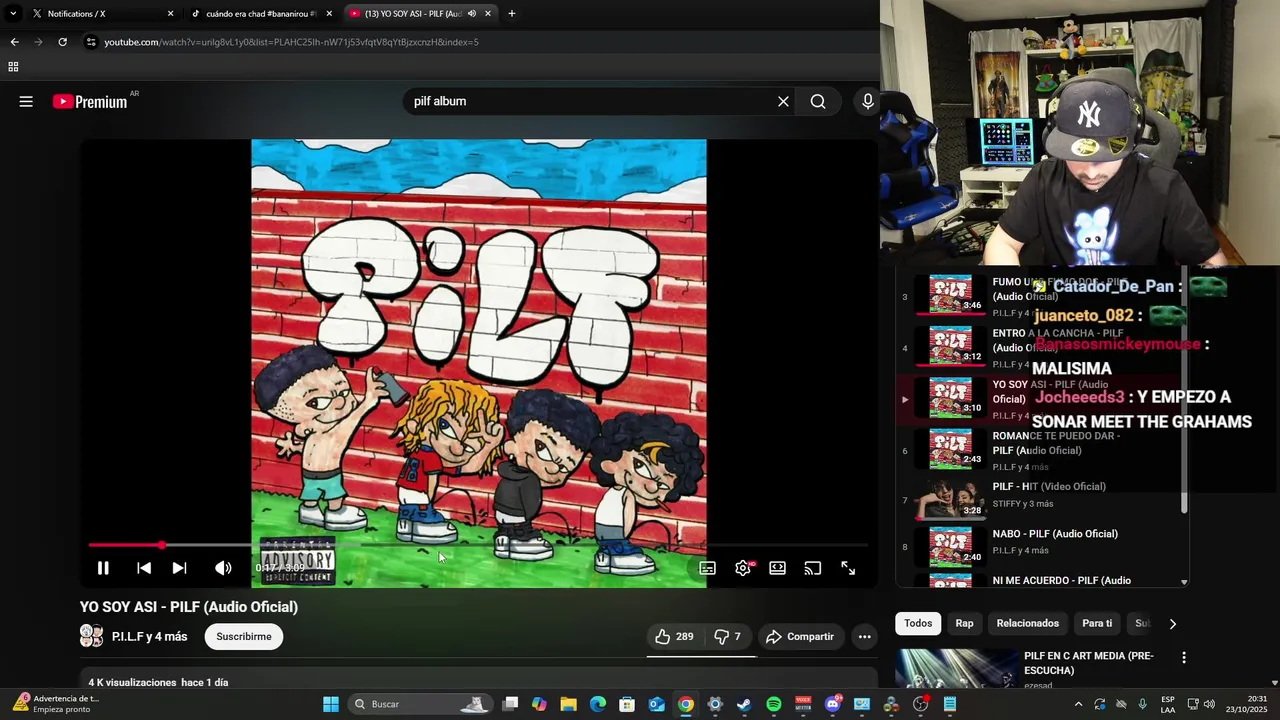Open the tab search dropdown arrow
This screenshot has height=720, width=1280.
coord(12,14)
